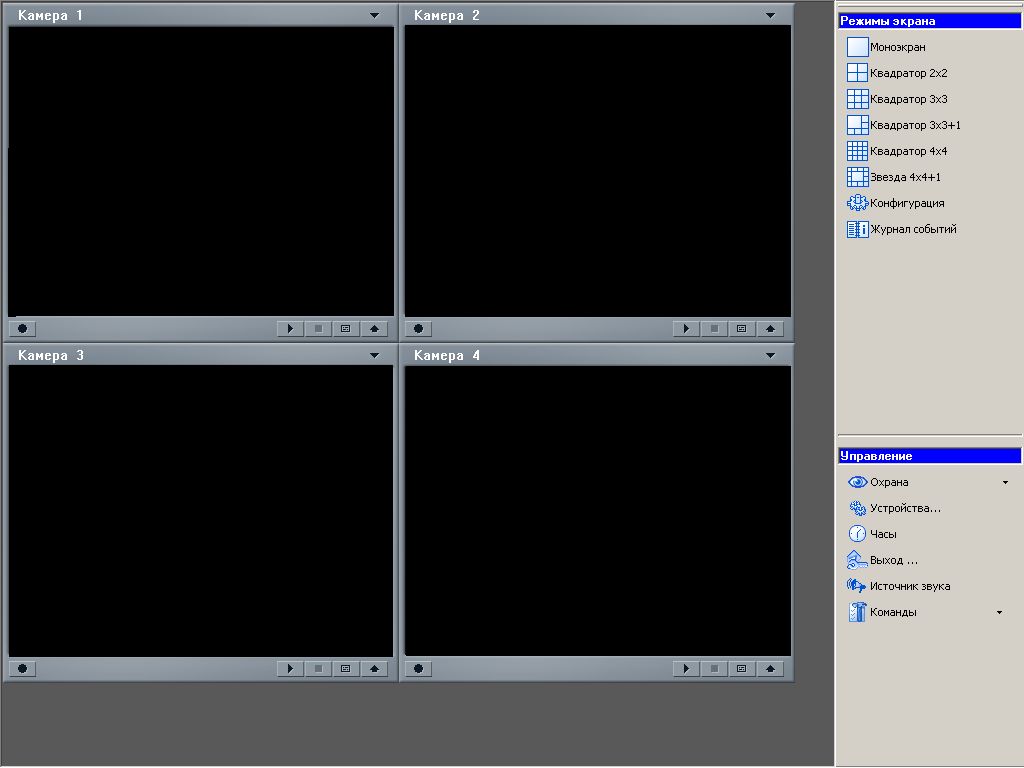Viewport: 1024px width, 768px height.
Task: Click the Источник звука sound source icon
Action: point(857,586)
